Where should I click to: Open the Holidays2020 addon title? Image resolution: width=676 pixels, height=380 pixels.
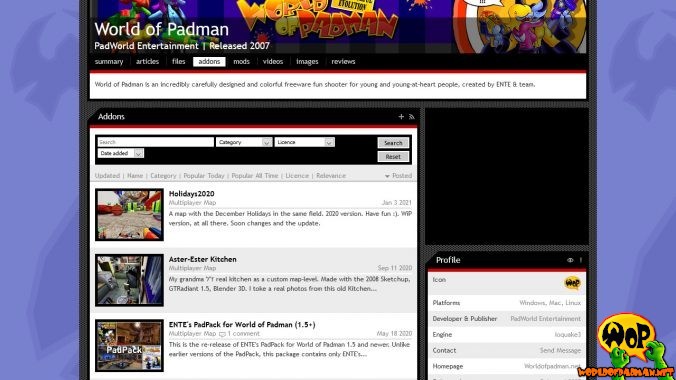[x=191, y=194]
